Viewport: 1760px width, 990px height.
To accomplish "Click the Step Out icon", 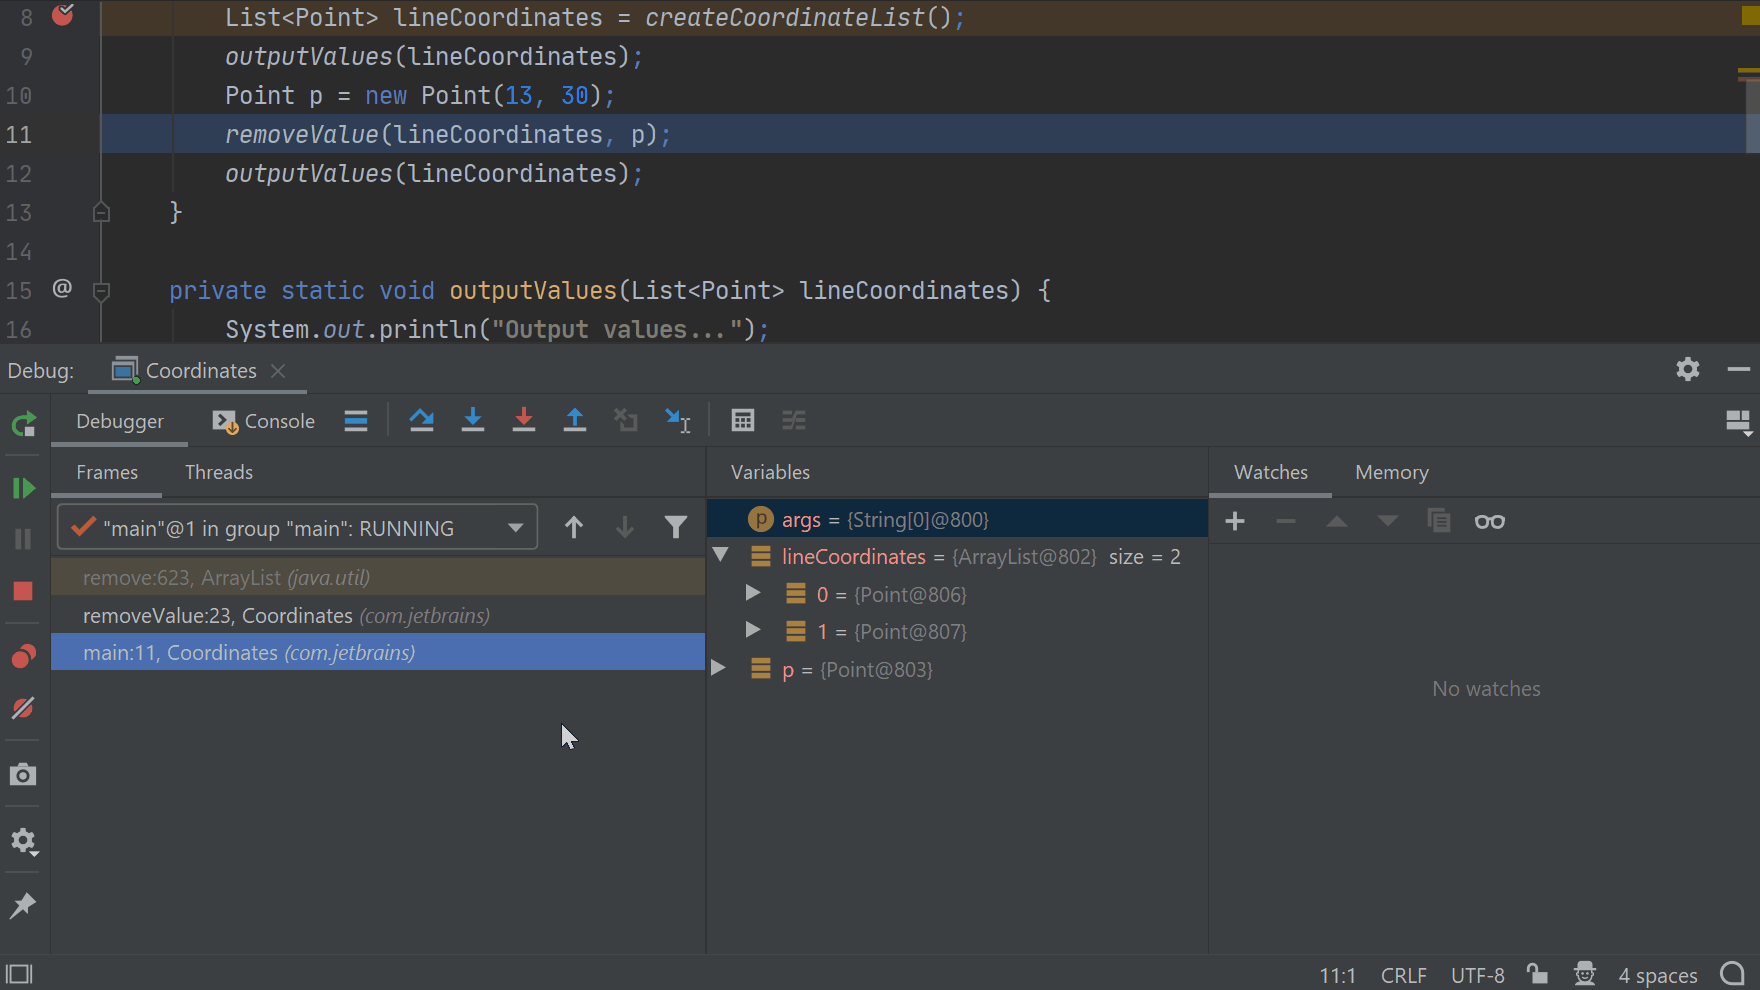I will [575, 421].
